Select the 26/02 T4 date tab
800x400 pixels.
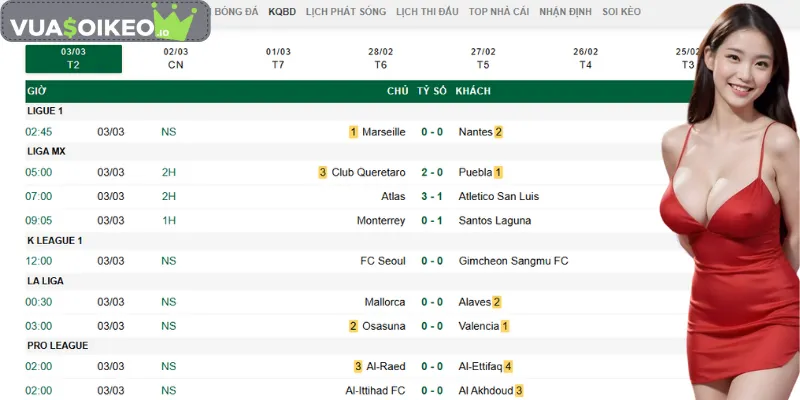586,58
